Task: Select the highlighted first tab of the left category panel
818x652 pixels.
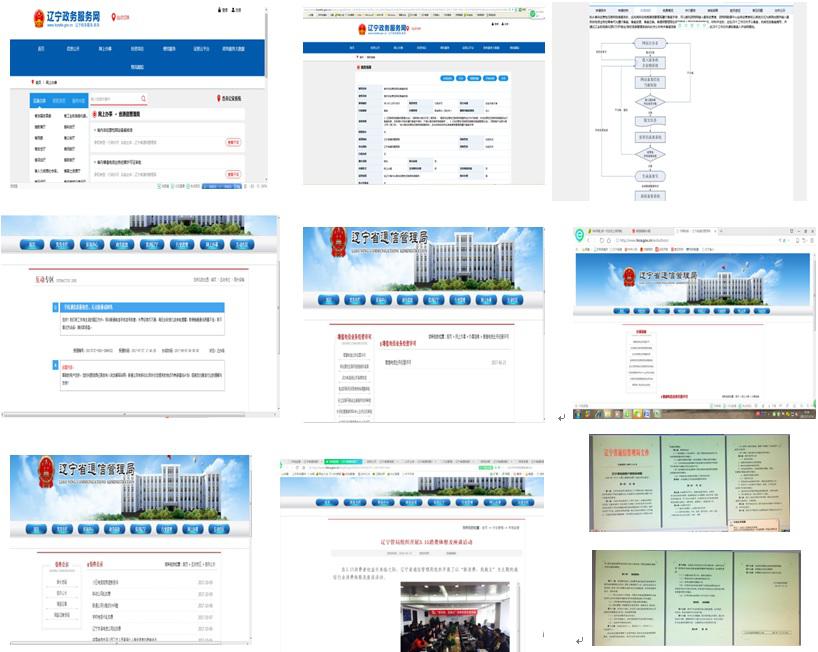Action: [40, 100]
